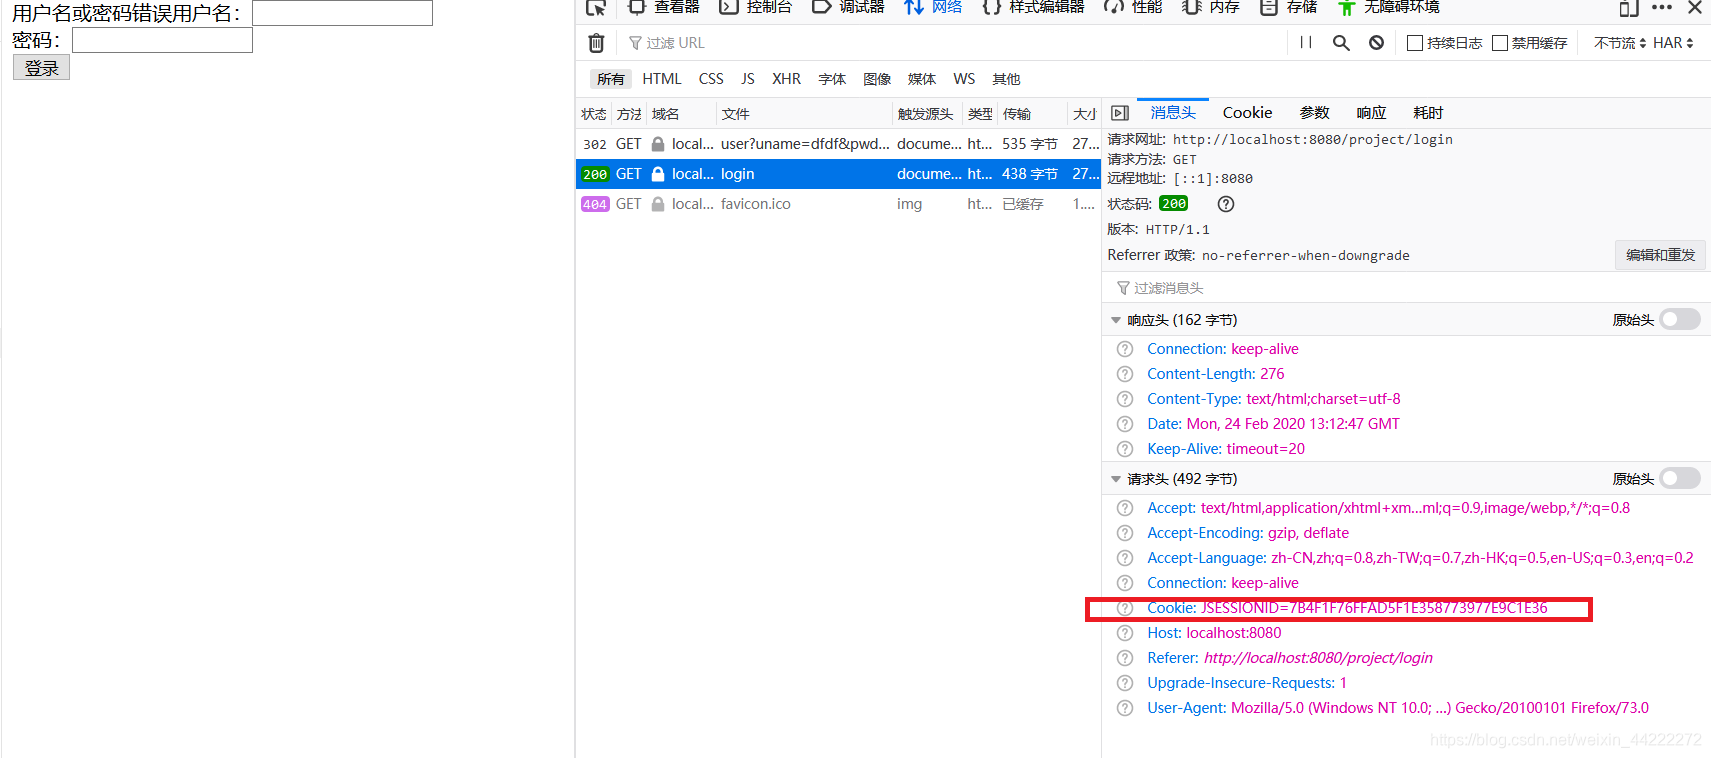This screenshot has width=1711, height=758.
Task: Switch to the 控制台 console tab
Action: pyautogui.click(x=756, y=7)
